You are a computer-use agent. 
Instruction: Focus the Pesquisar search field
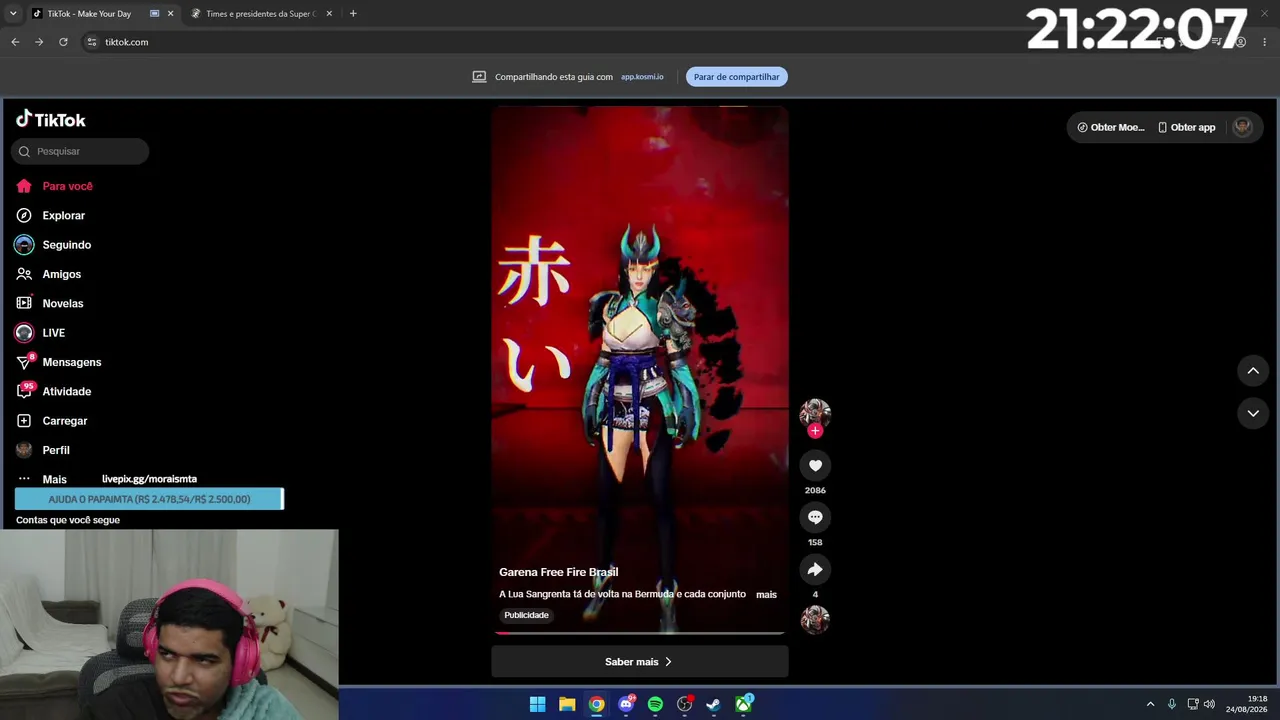80,151
